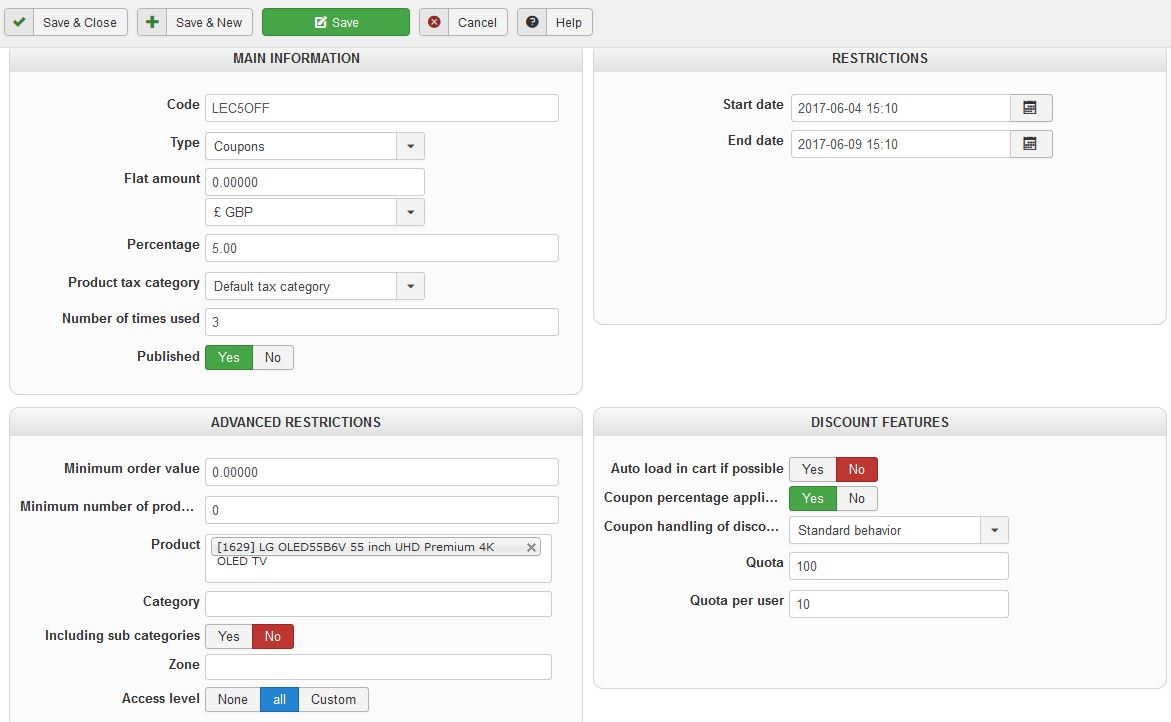1171x722 pixels.
Task: Focus the Percentage input field
Action: pos(381,248)
